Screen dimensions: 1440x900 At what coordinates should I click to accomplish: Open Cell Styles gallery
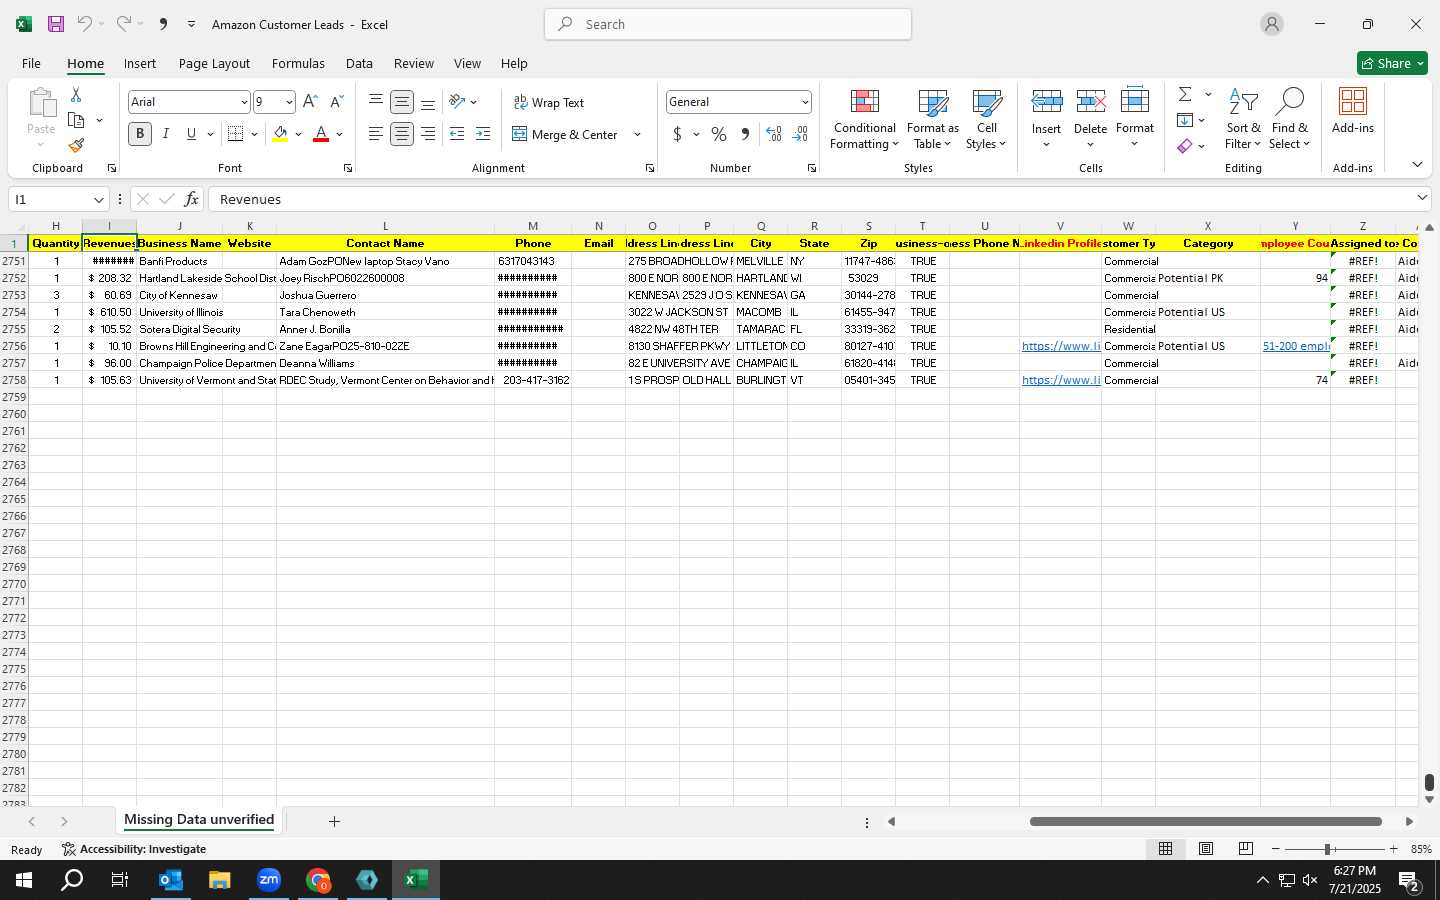(986, 120)
